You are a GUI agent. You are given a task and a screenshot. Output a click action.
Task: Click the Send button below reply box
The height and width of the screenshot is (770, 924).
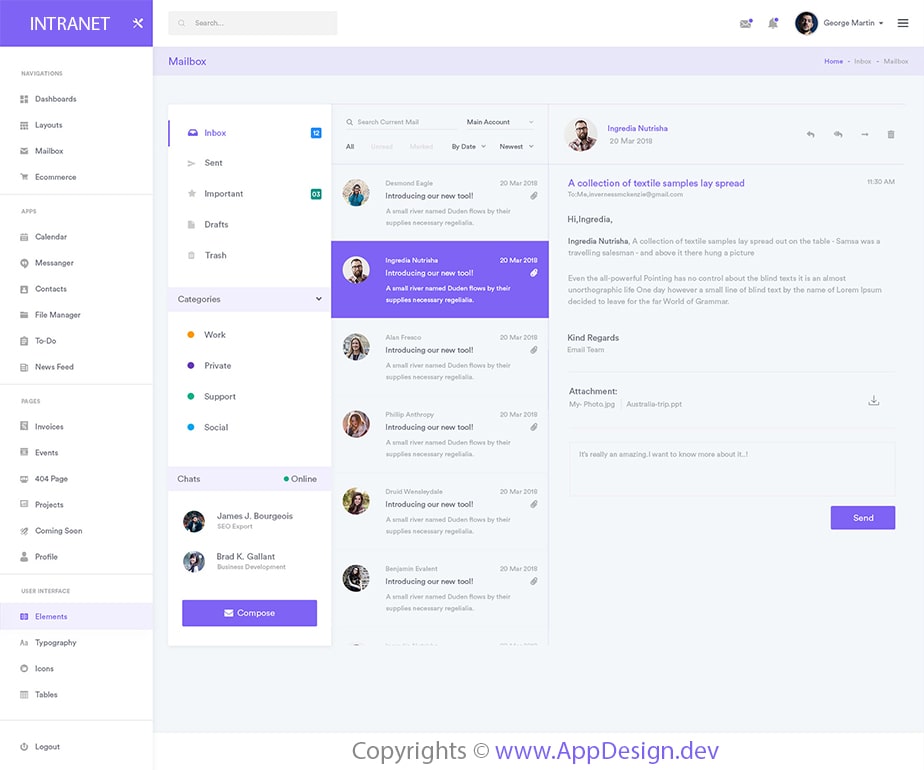pyautogui.click(x=862, y=518)
